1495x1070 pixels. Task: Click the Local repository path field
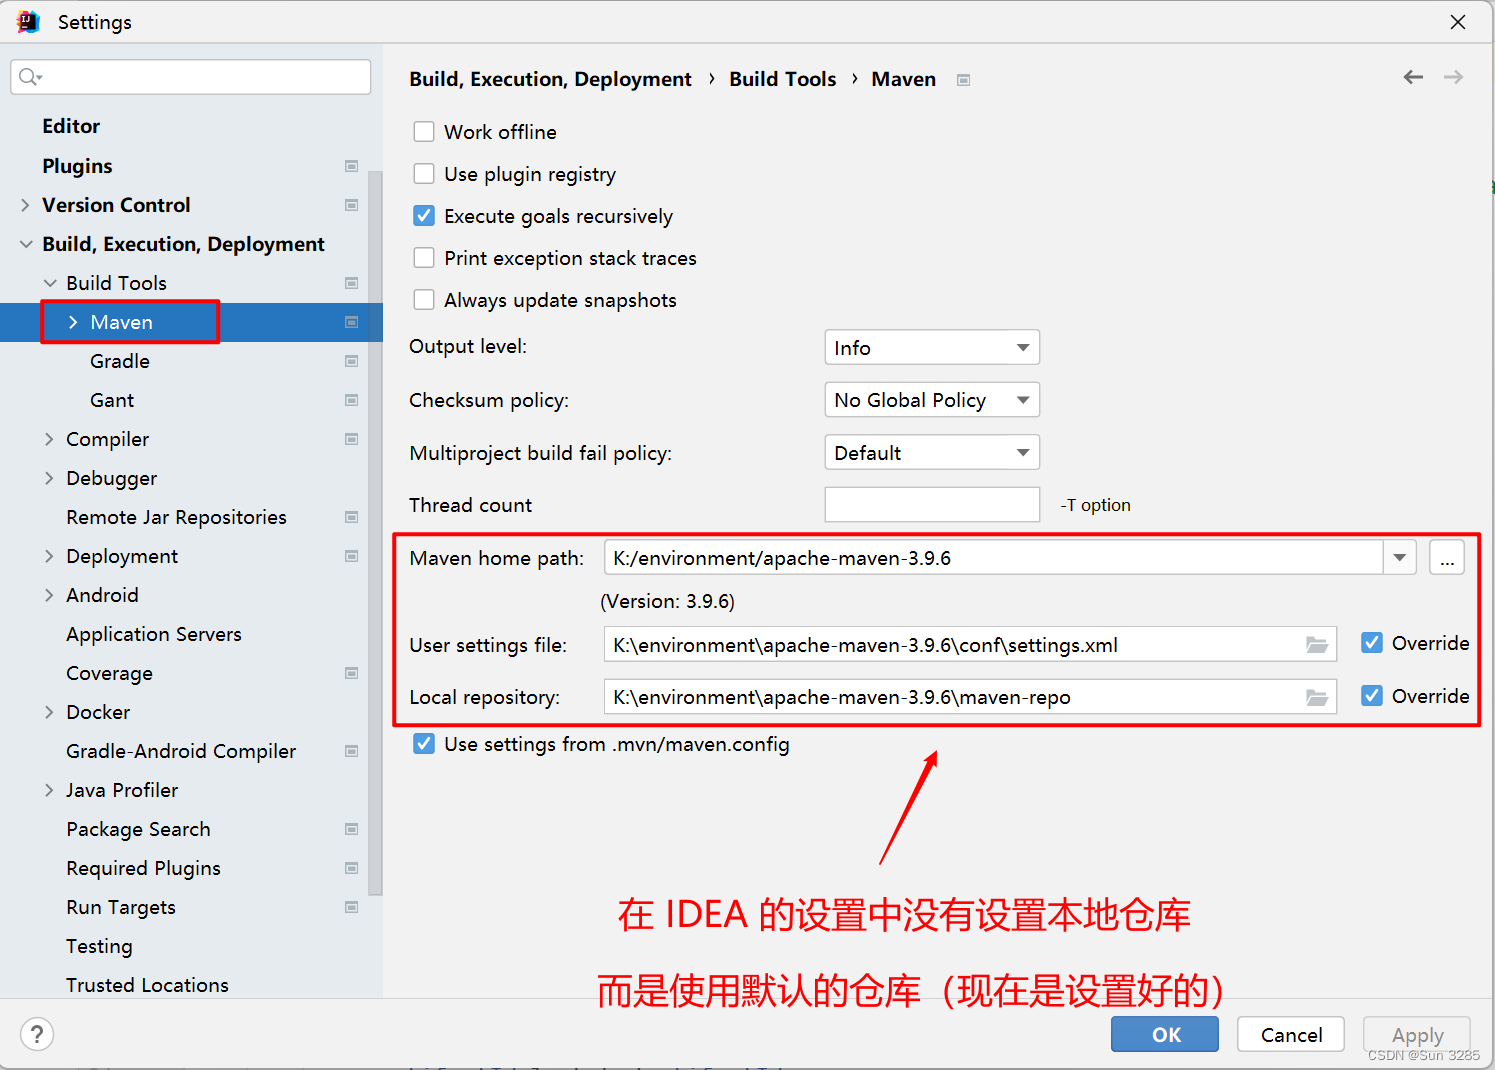pyautogui.click(x=970, y=697)
